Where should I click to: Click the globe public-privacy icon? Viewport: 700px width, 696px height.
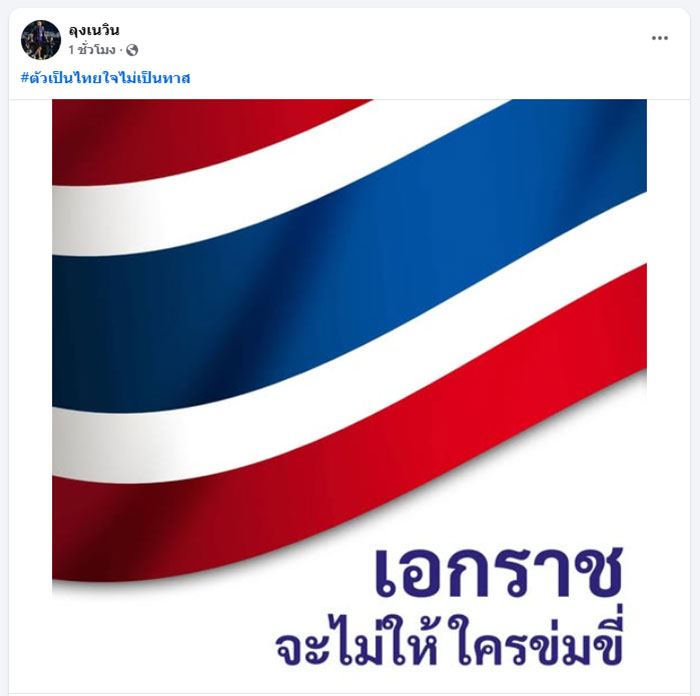[x=132, y=50]
